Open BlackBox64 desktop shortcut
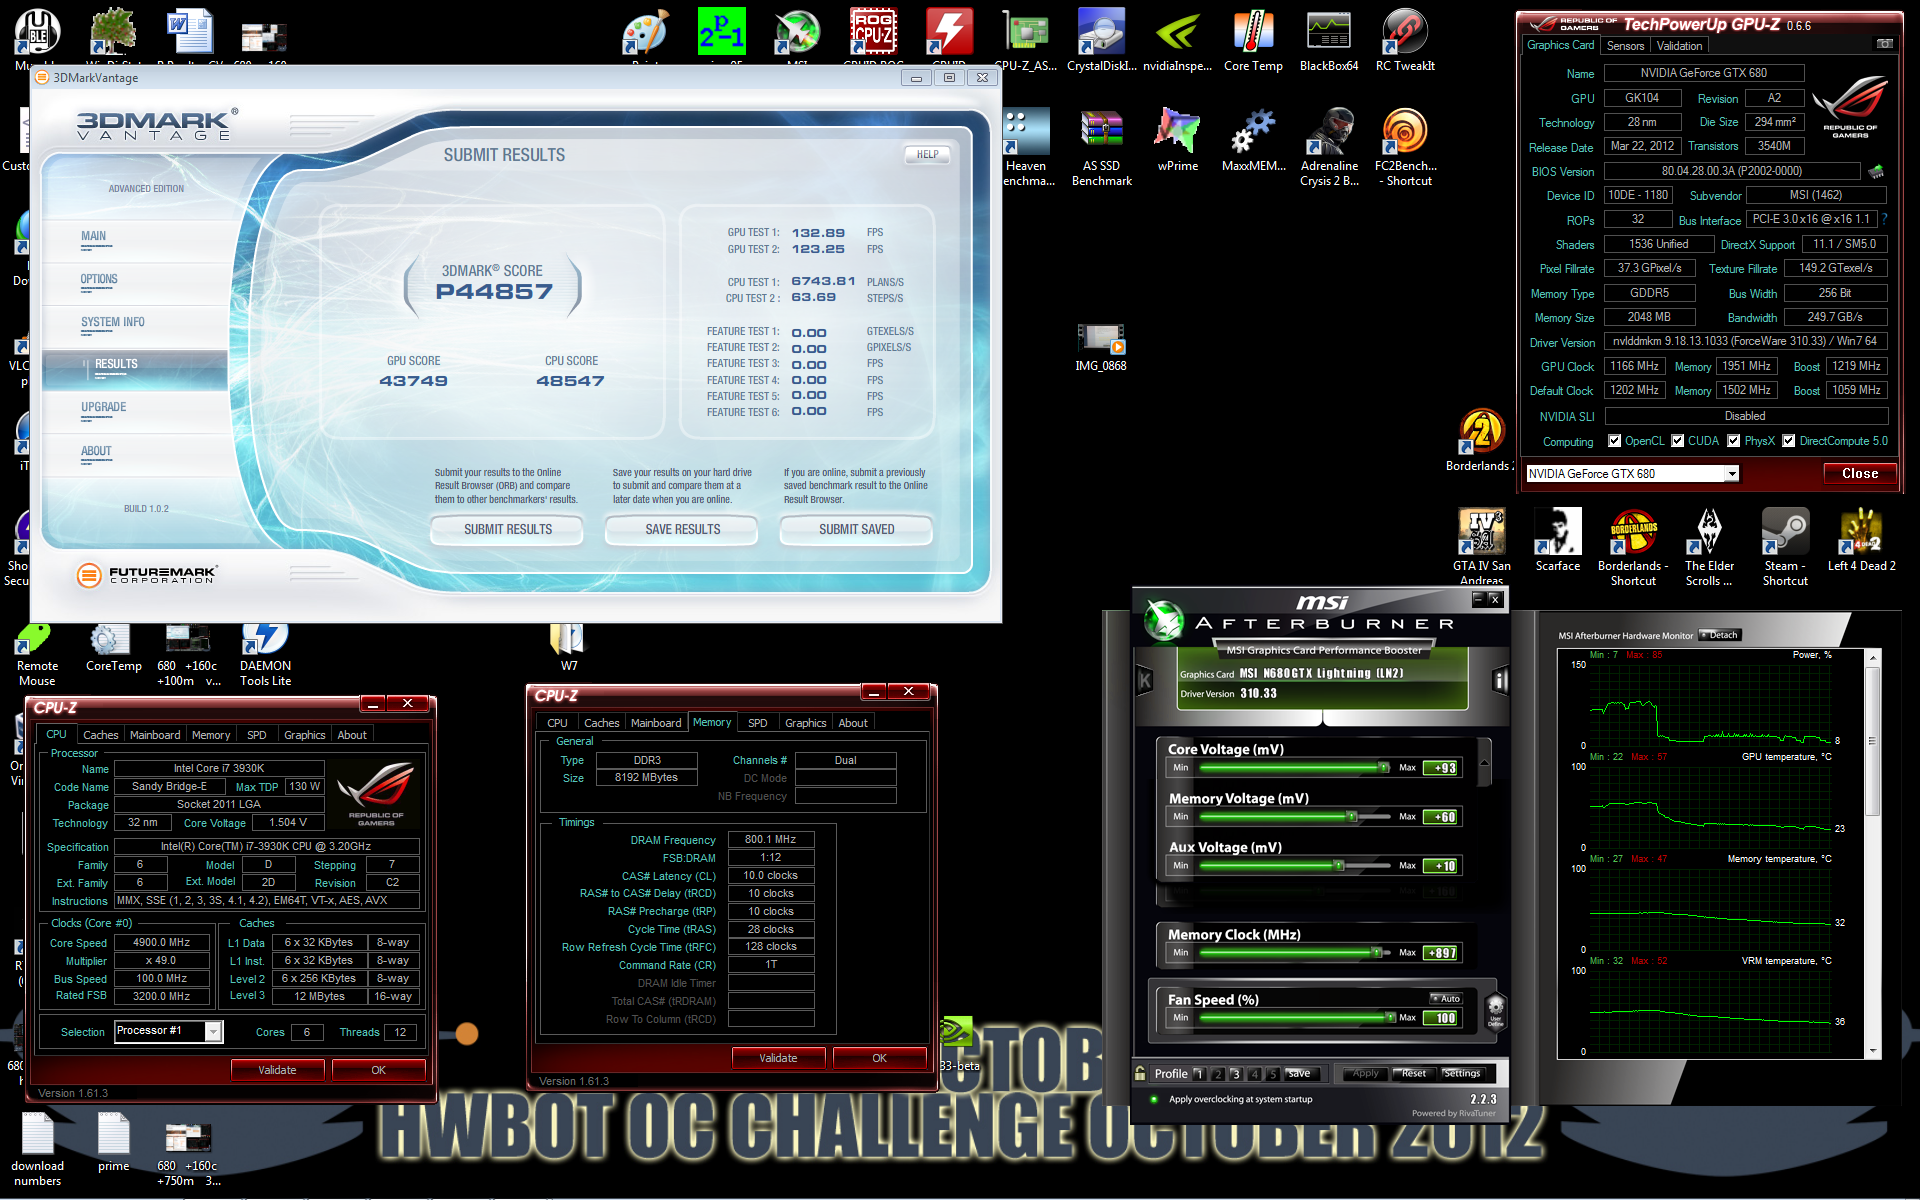Viewport: 1920px width, 1200px height. [1329, 40]
